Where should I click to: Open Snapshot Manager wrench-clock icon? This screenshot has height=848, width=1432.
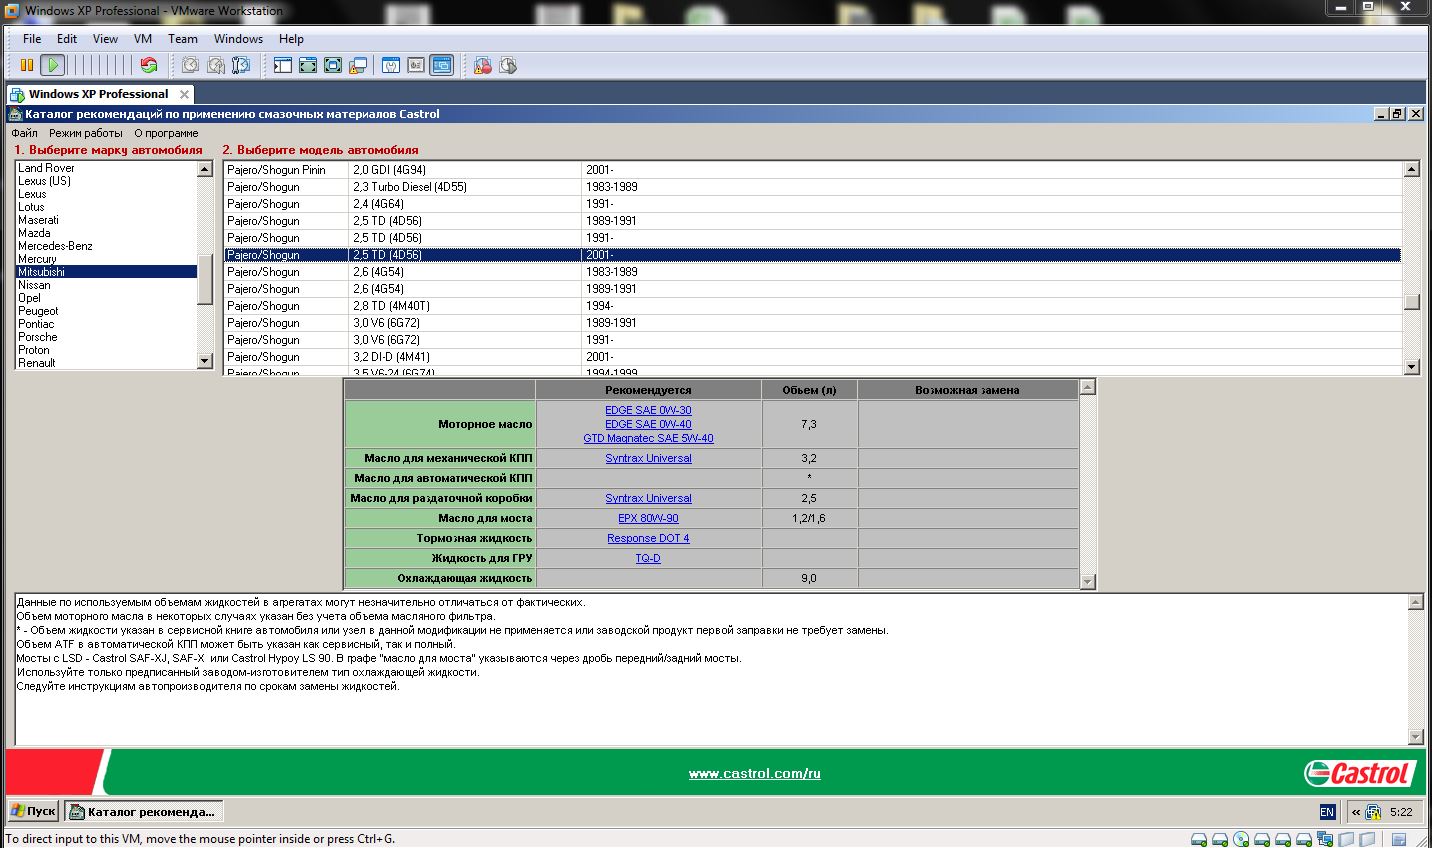pyautogui.click(x=240, y=66)
